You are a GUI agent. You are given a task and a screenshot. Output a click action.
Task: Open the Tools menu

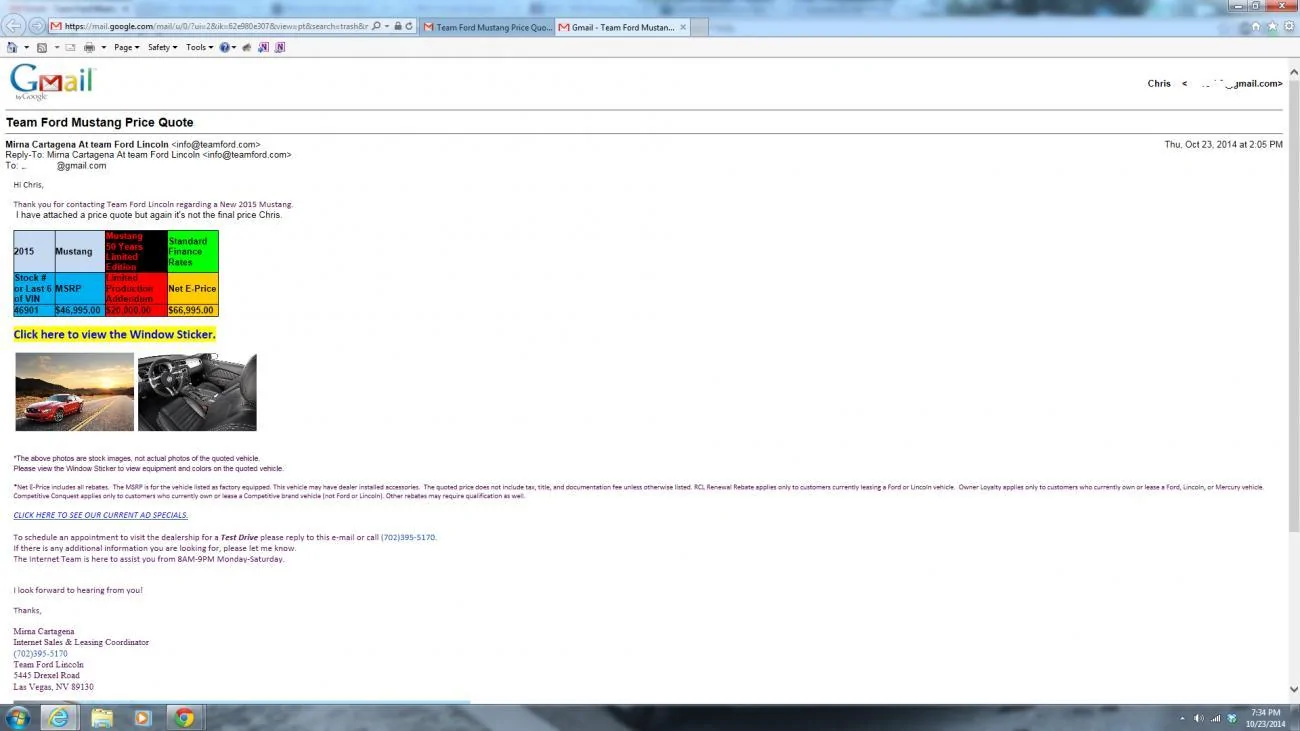point(199,47)
